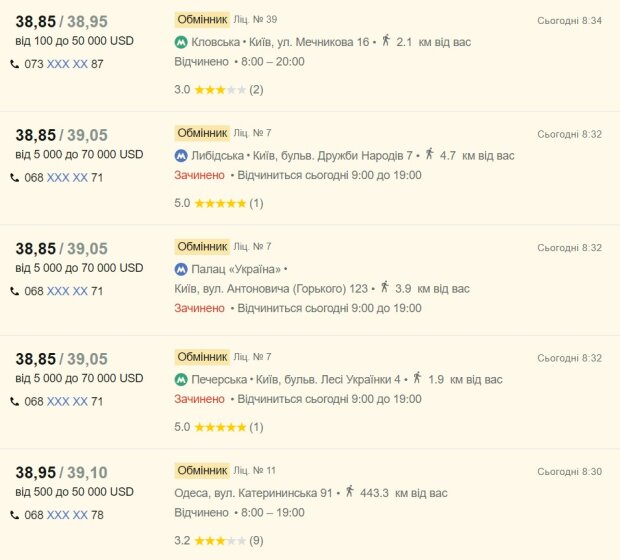Click the green metro icon beside Печерська
Image resolution: width=620 pixels, height=560 pixels.
click(181, 380)
